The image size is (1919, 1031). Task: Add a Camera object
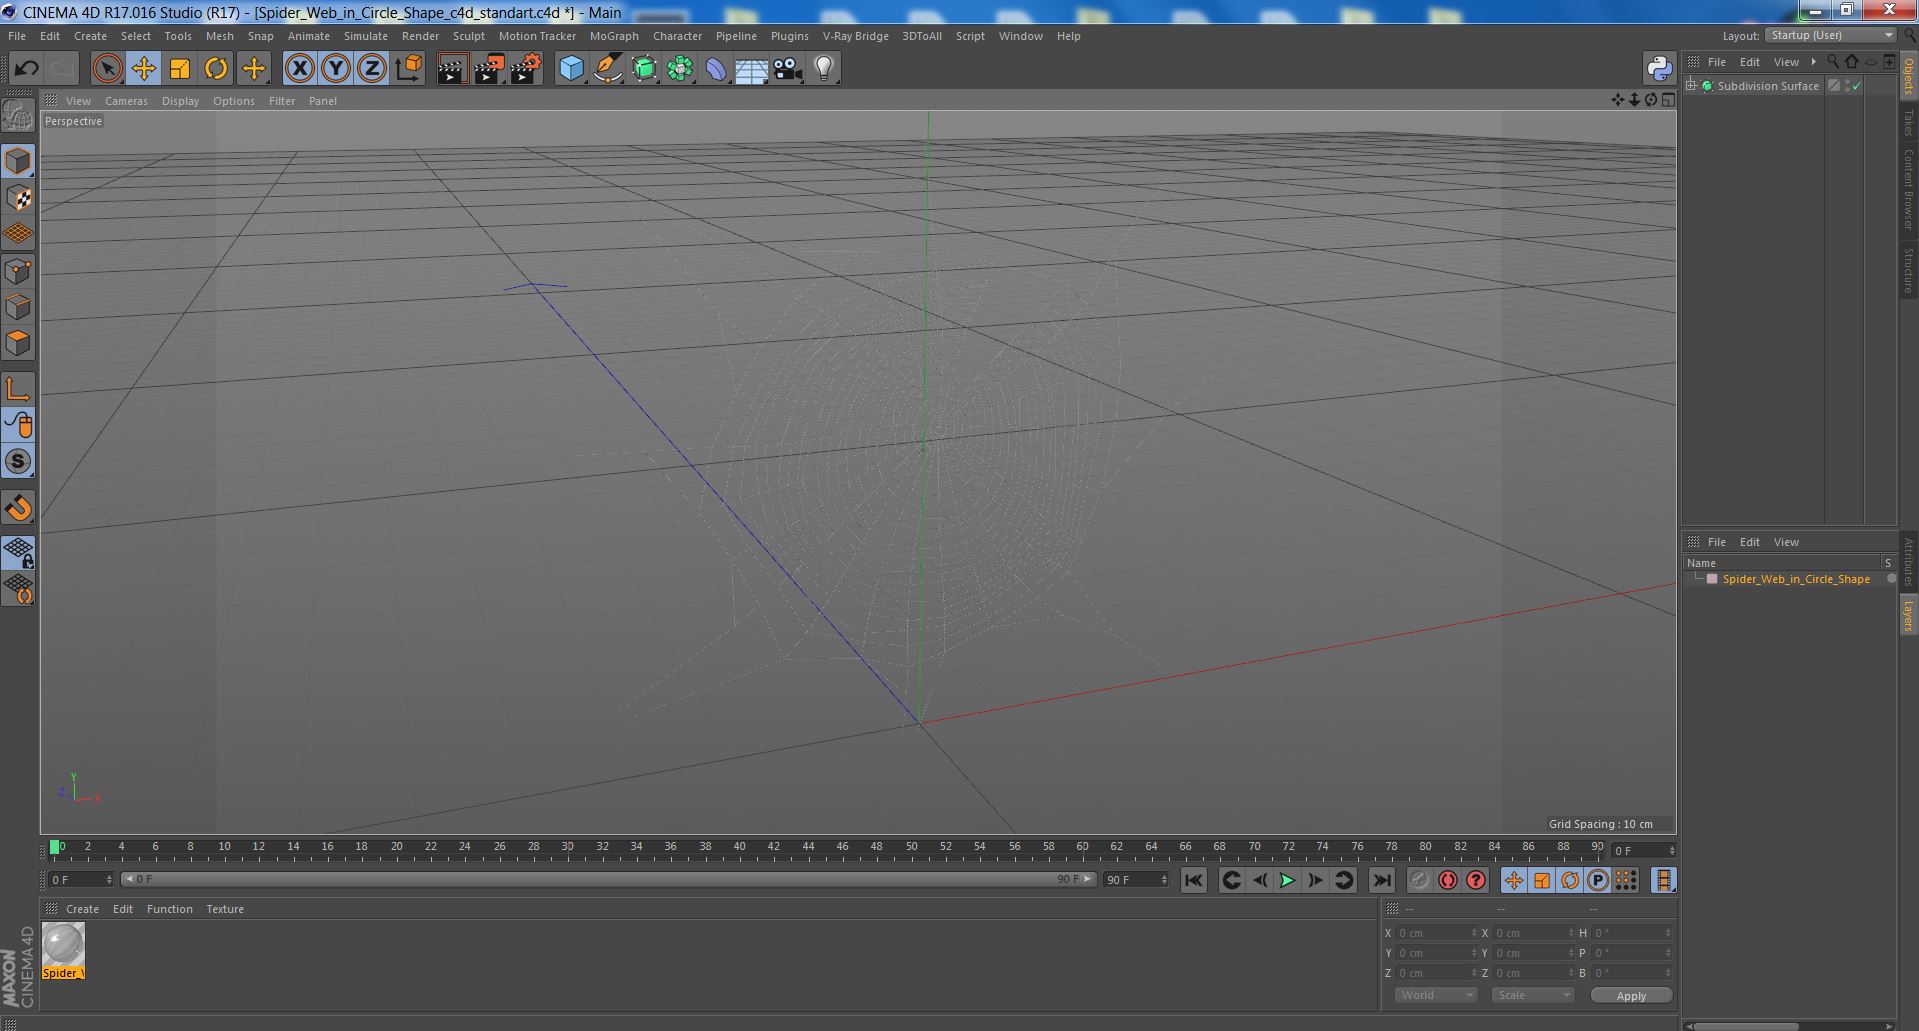[x=788, y=69]
